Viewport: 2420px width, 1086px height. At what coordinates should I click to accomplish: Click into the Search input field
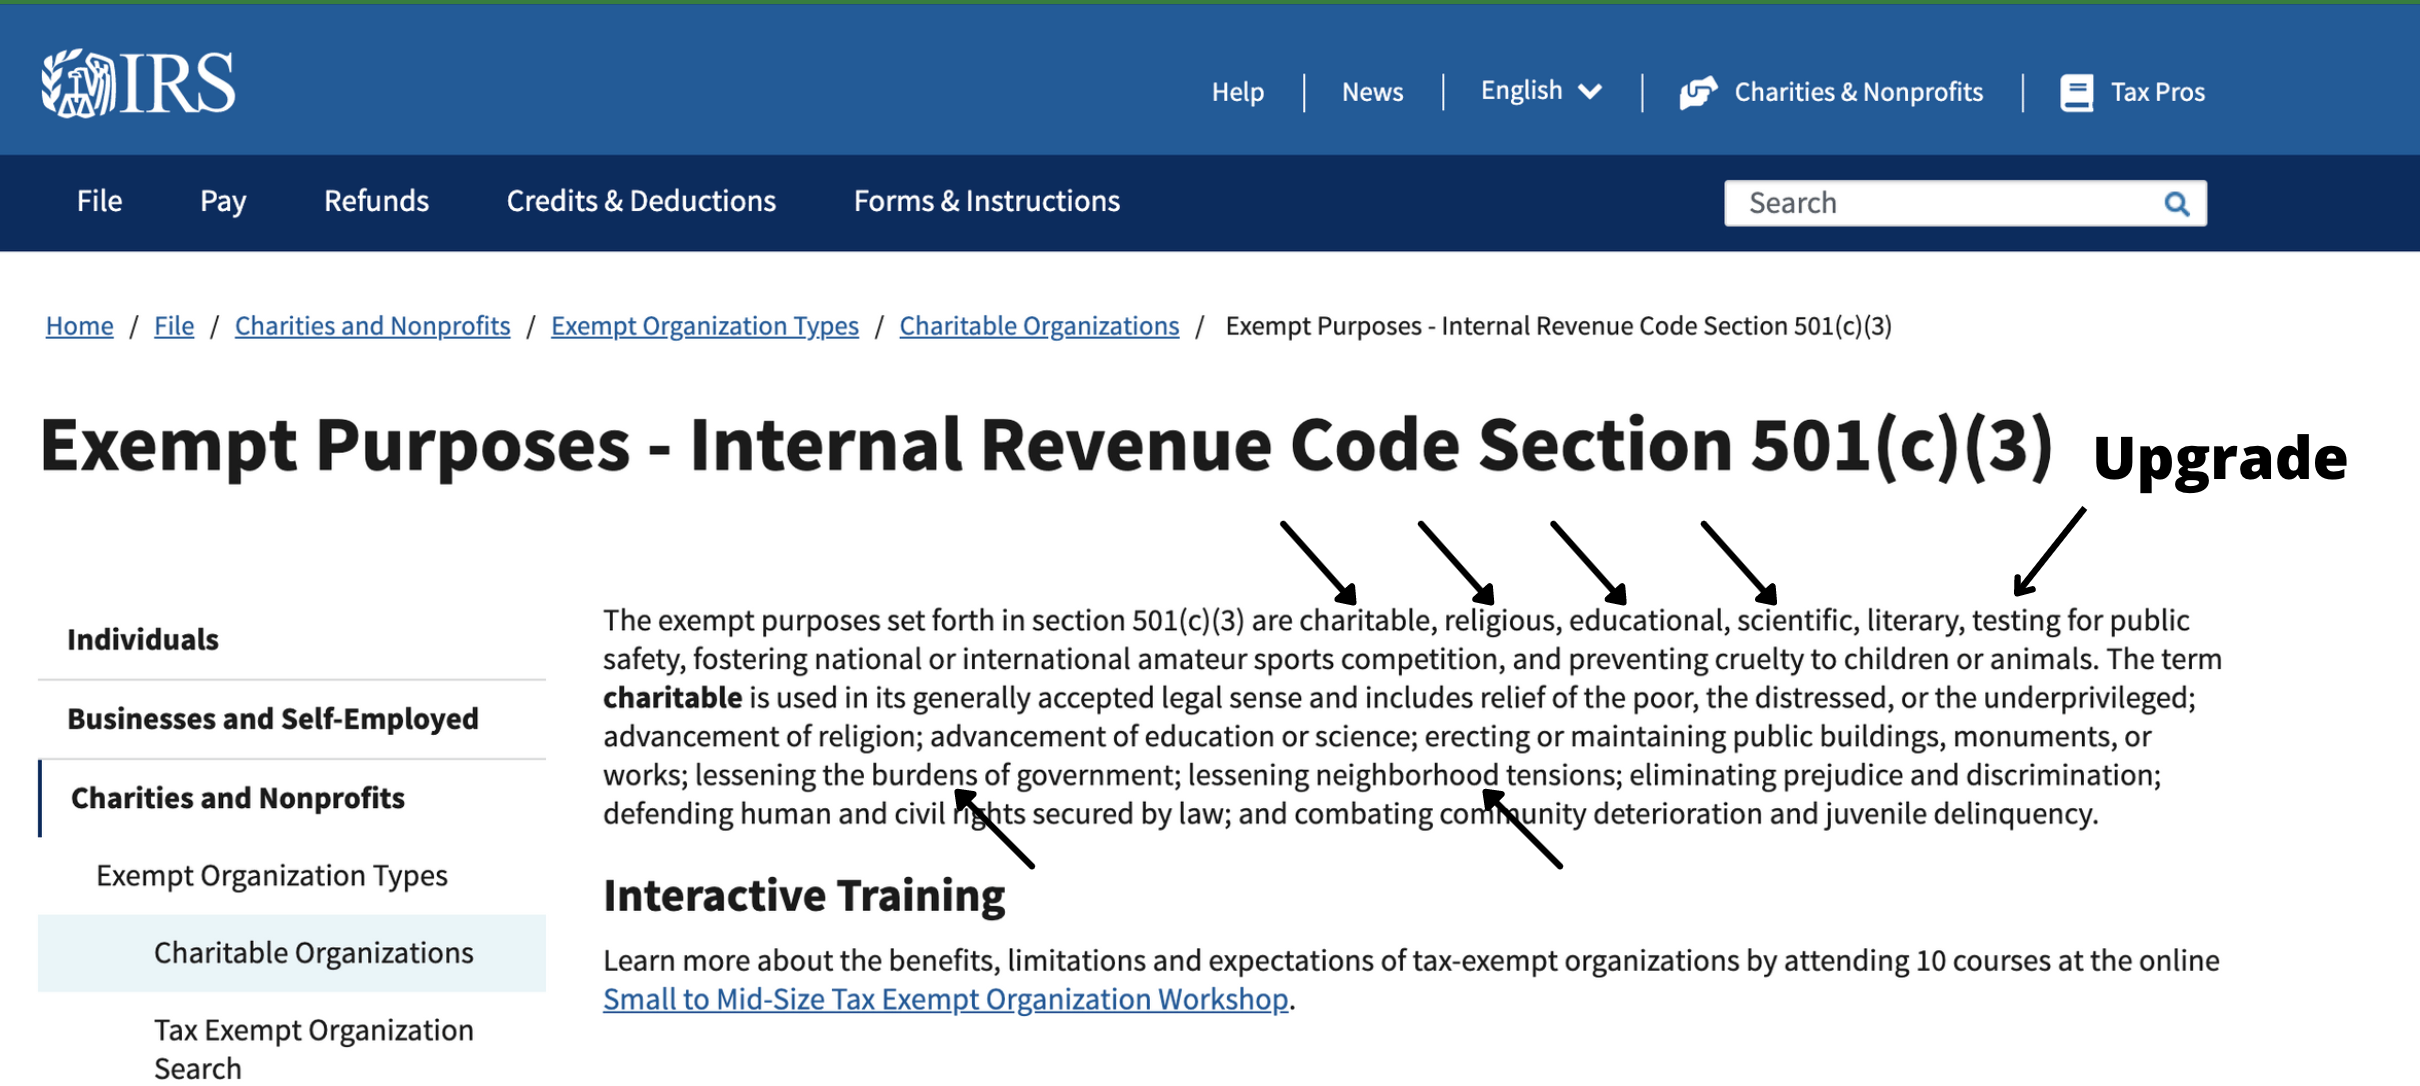click(x=1940, y=203)
